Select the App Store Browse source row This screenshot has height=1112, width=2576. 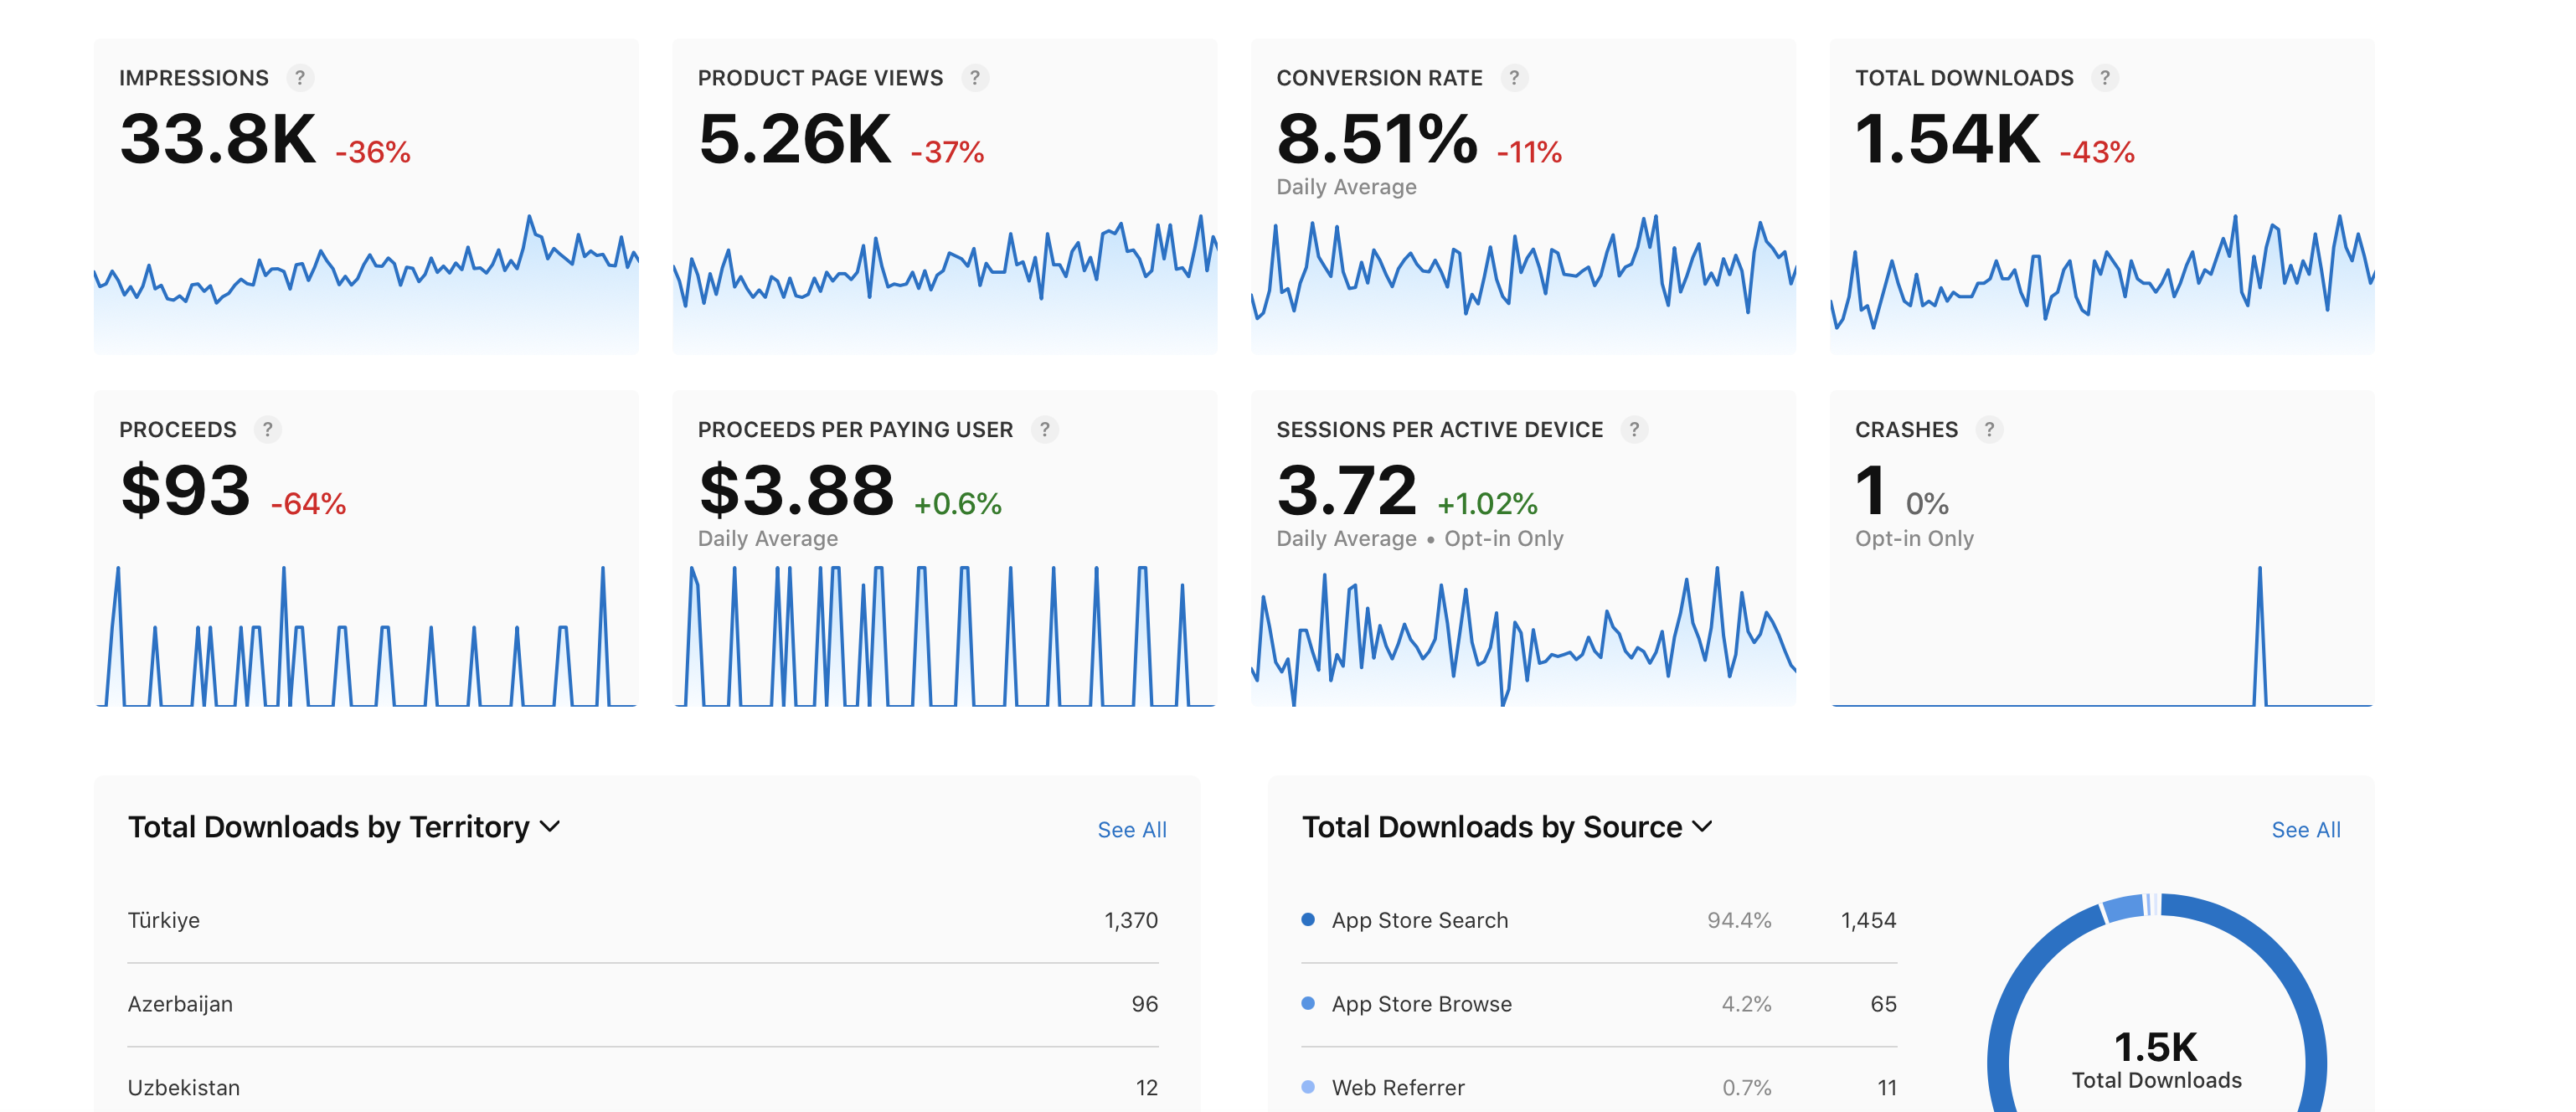point(1599,1005)
